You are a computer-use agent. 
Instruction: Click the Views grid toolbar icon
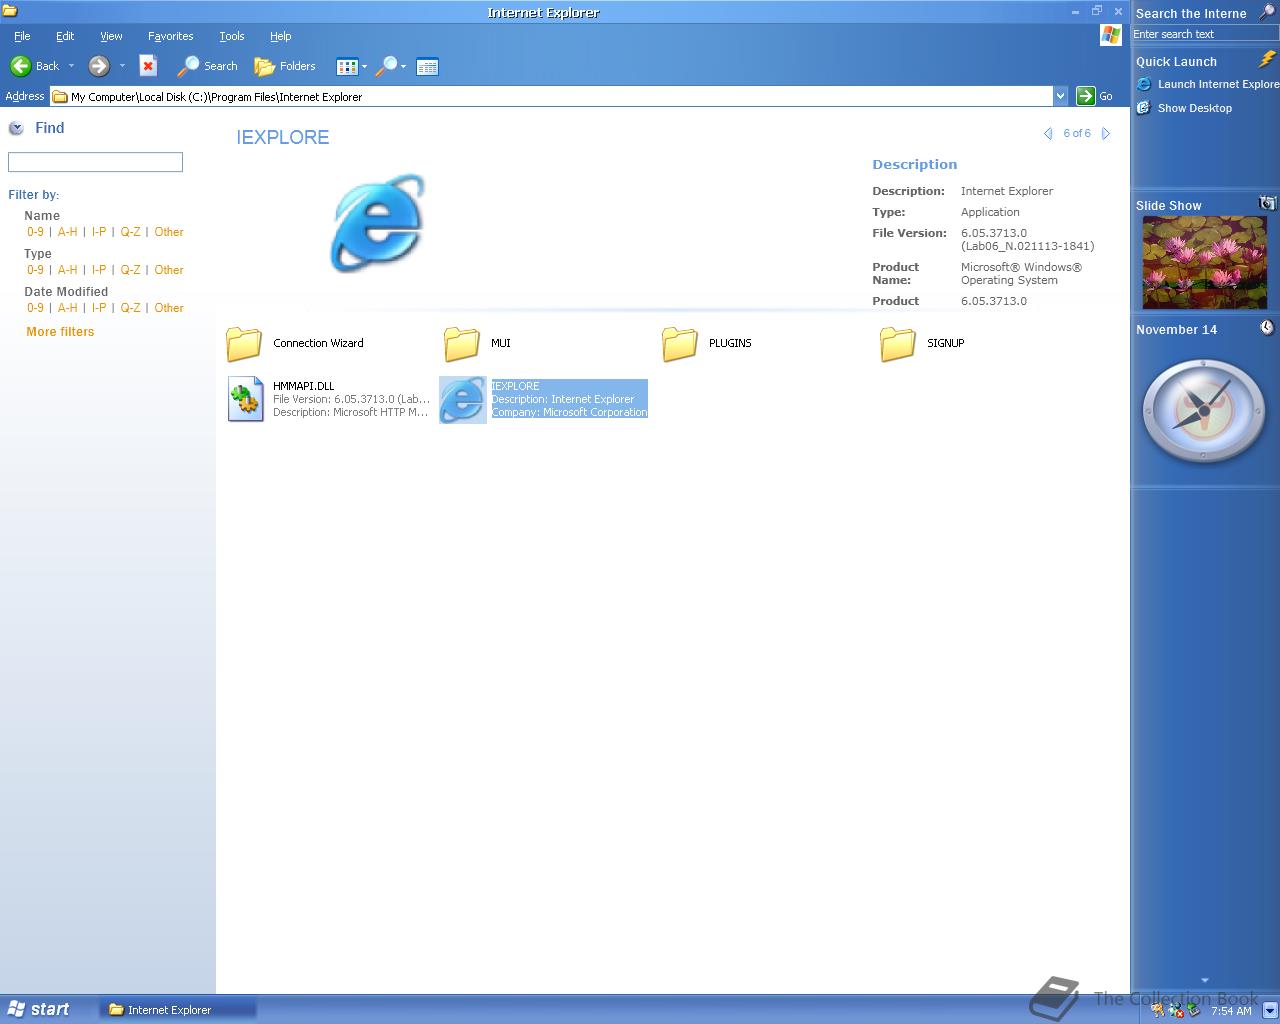click(346, 67)
